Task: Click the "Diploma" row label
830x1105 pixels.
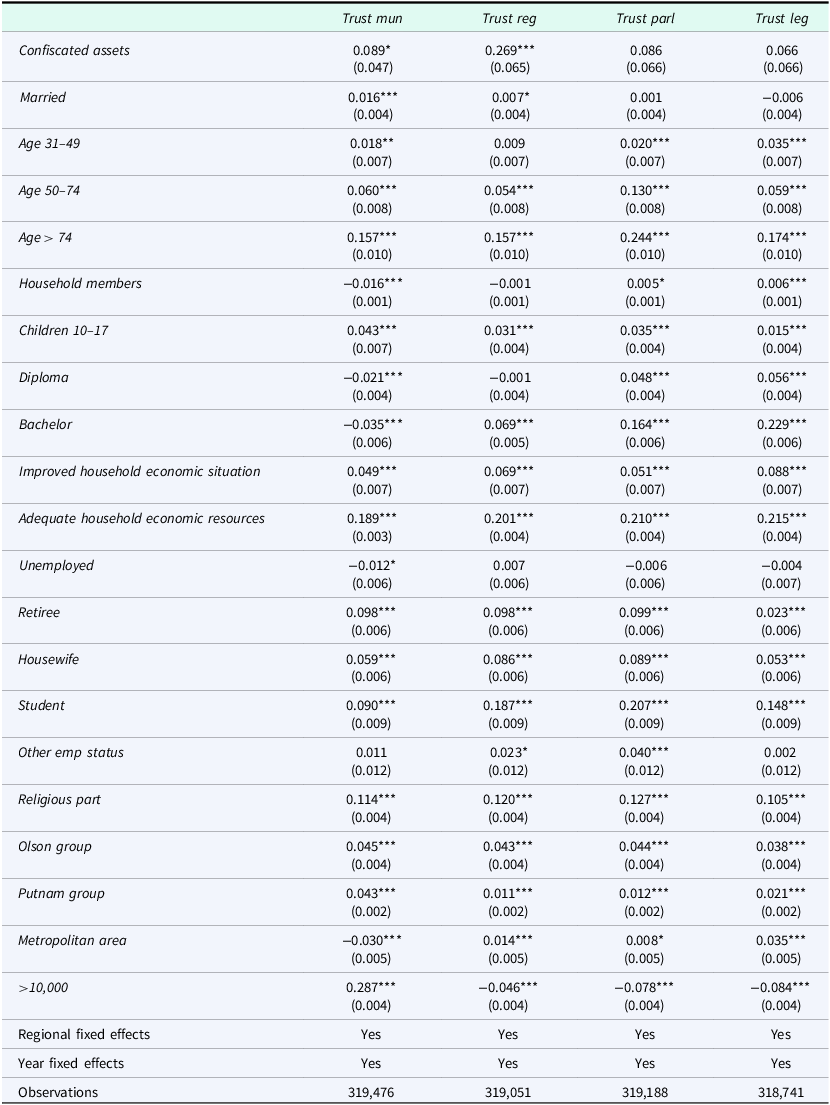Action: click(44, 377)
